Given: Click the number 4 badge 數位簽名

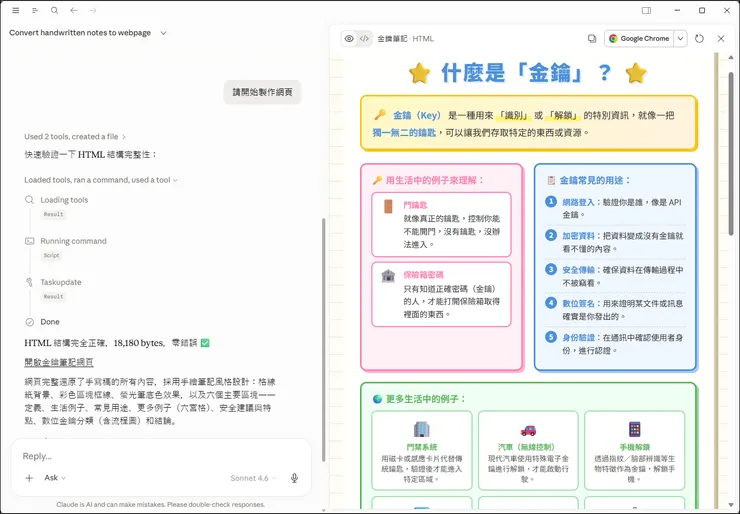Looking at the screenshot, I should pos(551,303).
